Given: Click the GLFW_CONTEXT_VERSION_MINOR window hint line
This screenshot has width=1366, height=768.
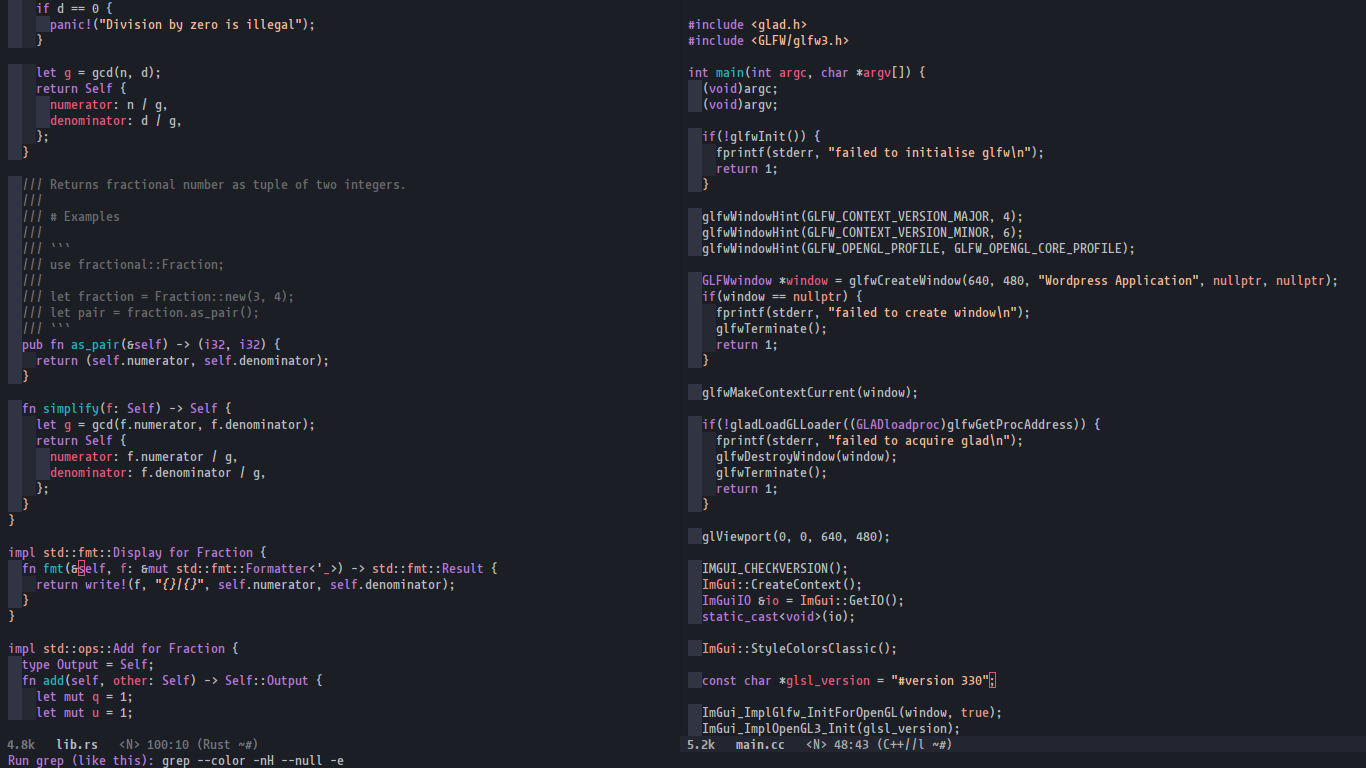Looking at the screenshot, I should 863,233.
